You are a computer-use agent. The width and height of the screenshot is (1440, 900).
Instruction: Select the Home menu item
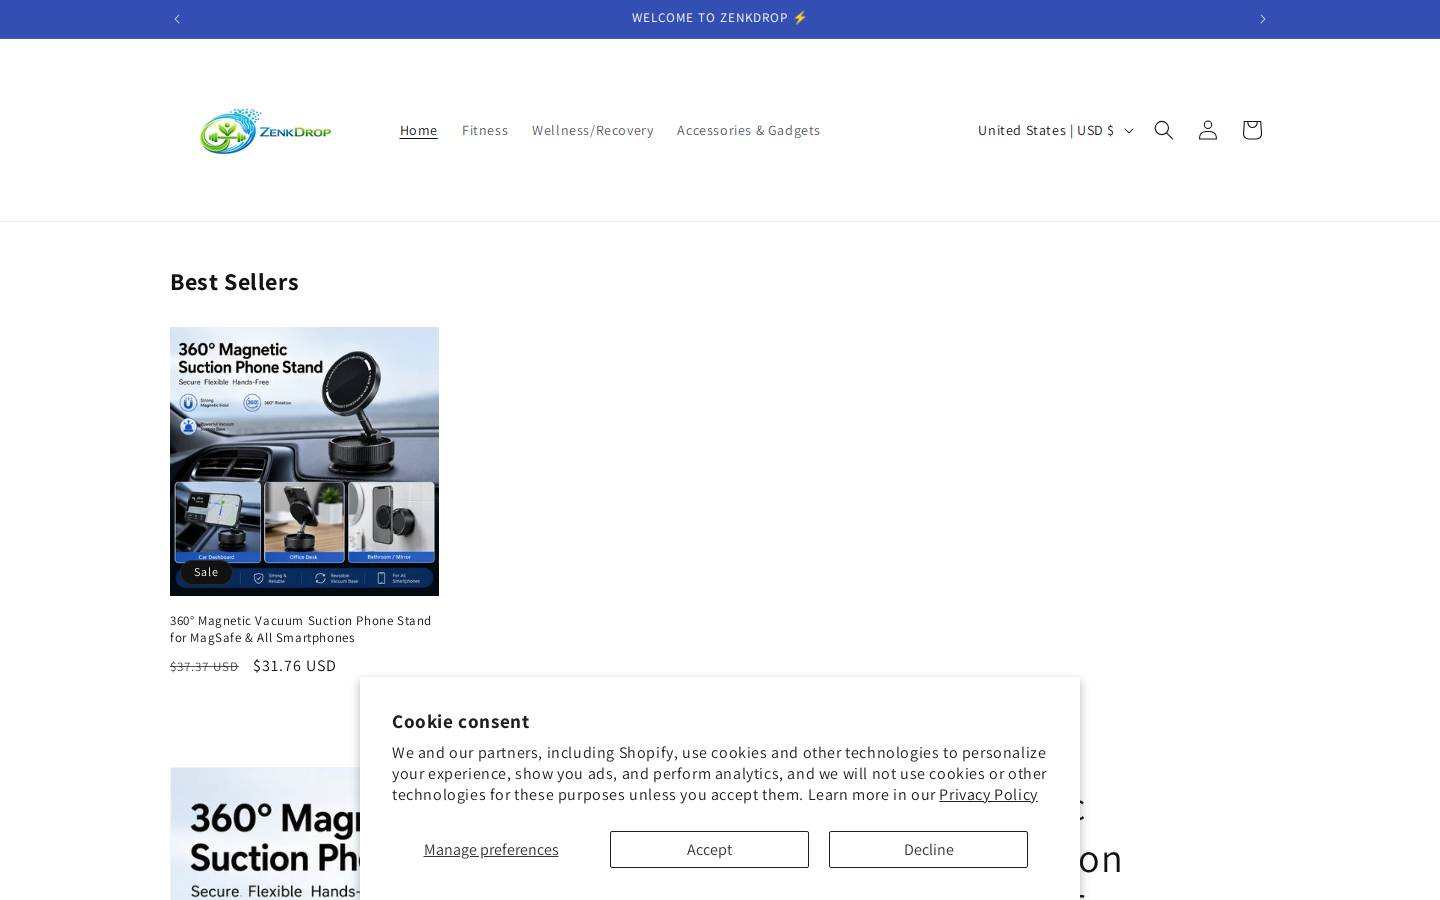(418, 130)
